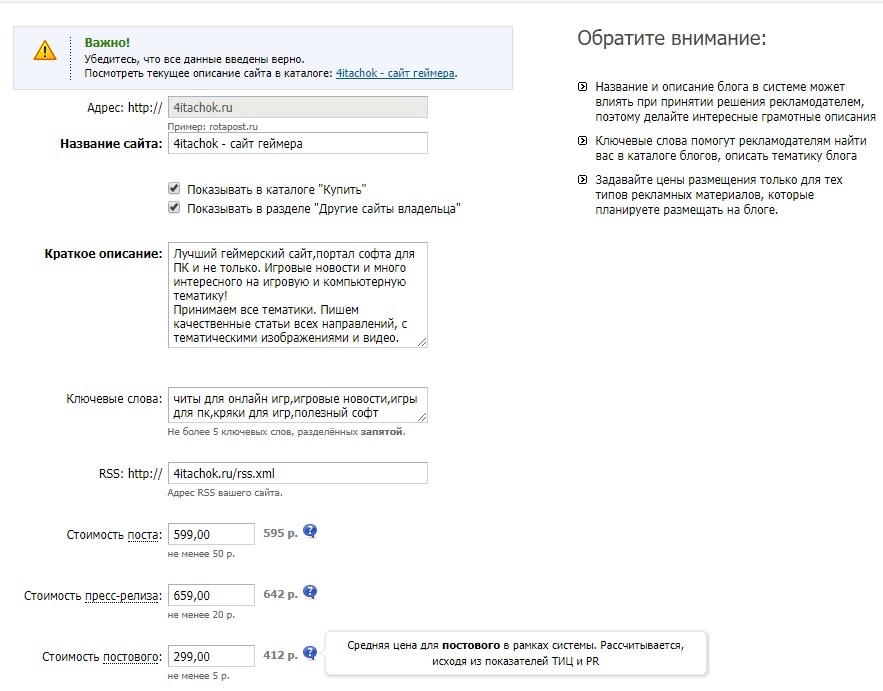Click press-release price field showing 659,00

tap(211, 596)
